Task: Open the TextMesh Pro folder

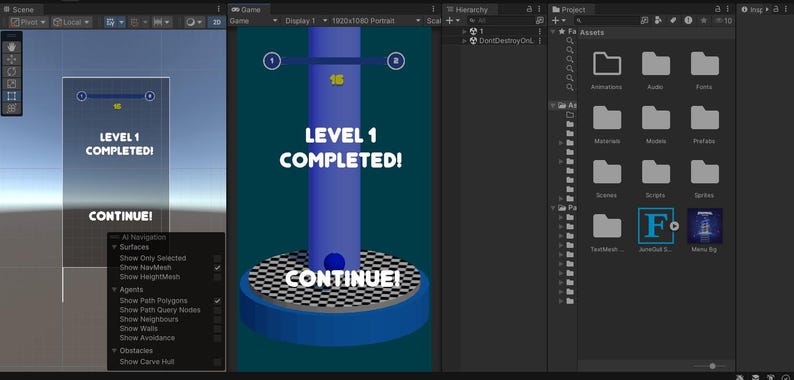Action: pyautogui.click(x=607, y=233)
